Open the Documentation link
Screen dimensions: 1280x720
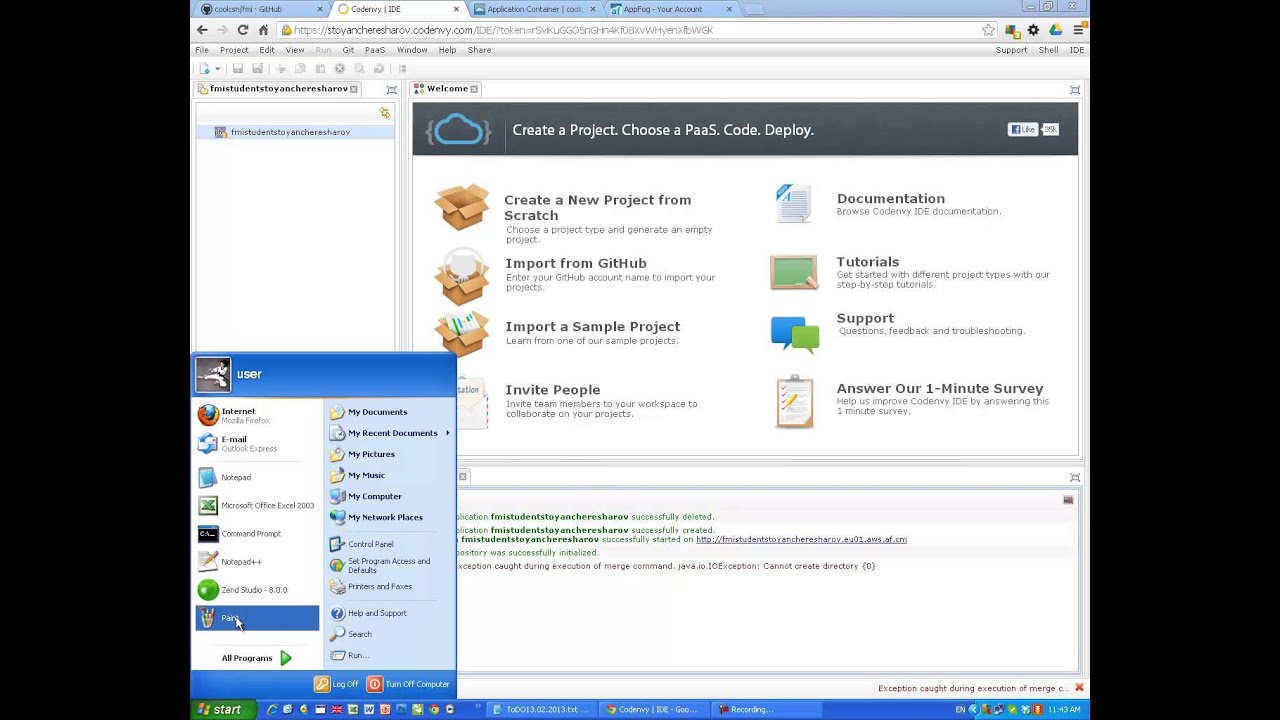pos(890,198)
